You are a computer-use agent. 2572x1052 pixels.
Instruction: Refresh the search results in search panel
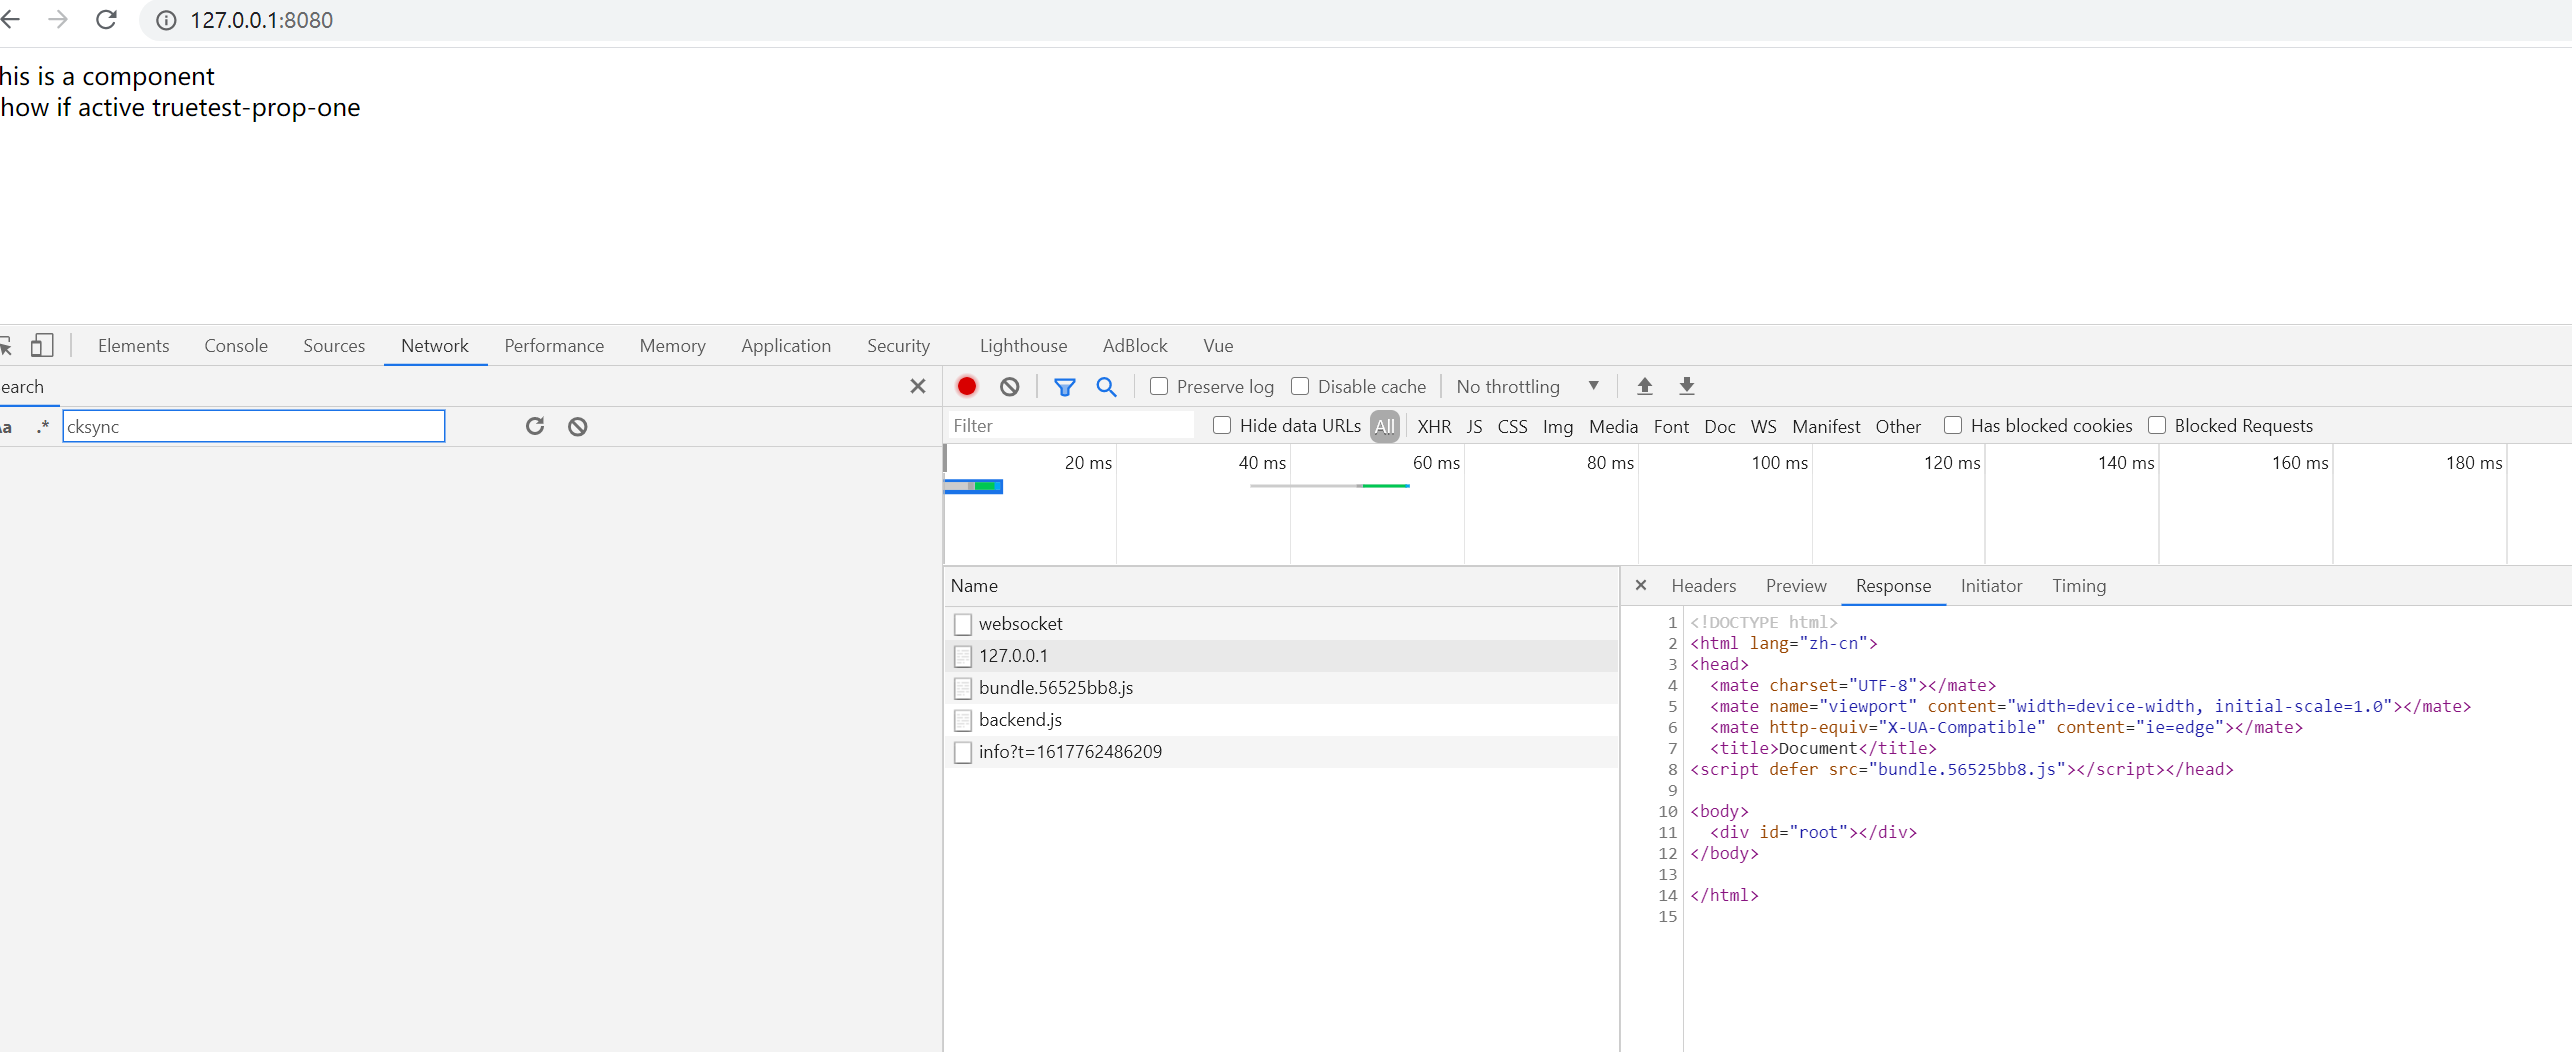point(535,426)
